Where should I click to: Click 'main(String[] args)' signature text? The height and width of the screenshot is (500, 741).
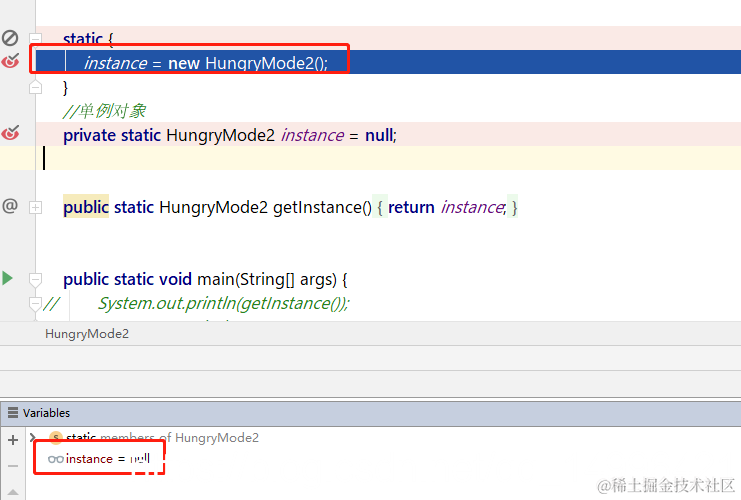[267, 279]
